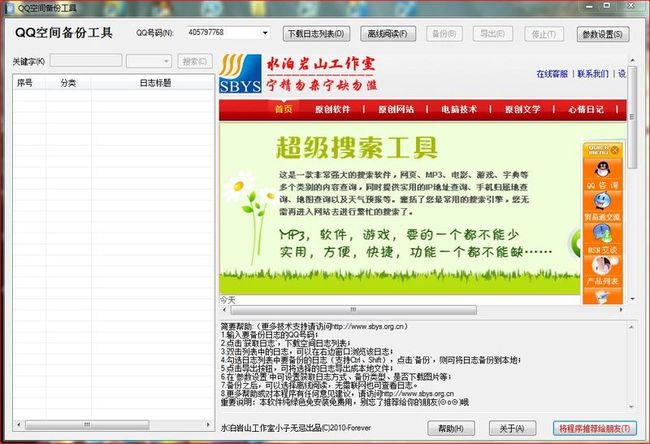The height and width of the screenshot is (444, 650).
Task: Click the 搜索 search button
Action: point(195,61)
